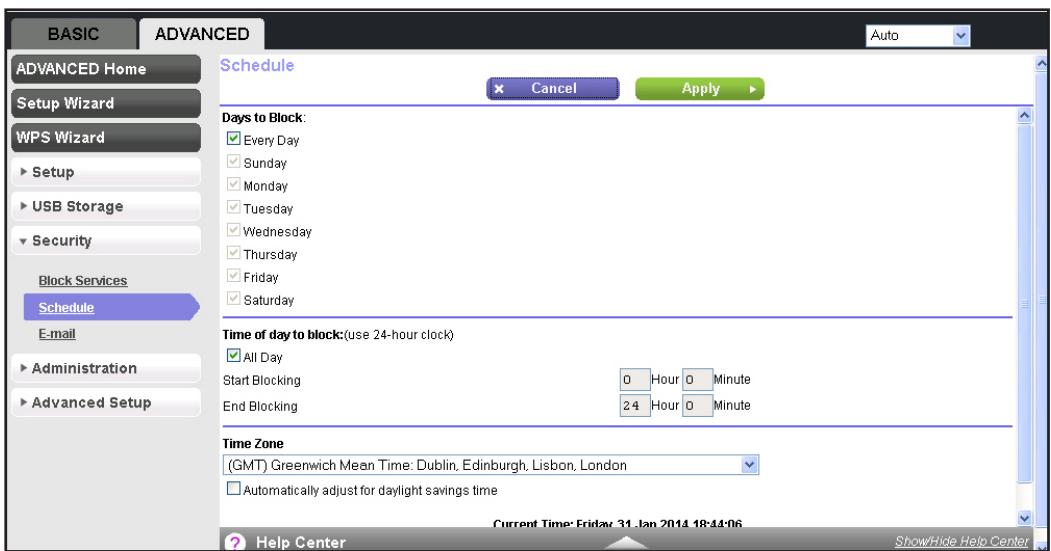Launch the Setup Wizard
The image size is (1051, 551).
[x=106, y=103]
